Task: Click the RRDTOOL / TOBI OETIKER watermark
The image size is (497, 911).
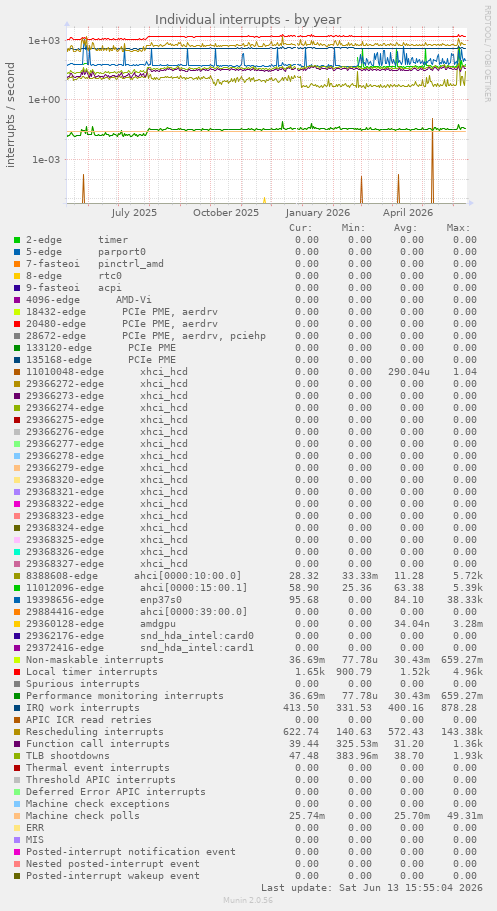Action: 487,53
